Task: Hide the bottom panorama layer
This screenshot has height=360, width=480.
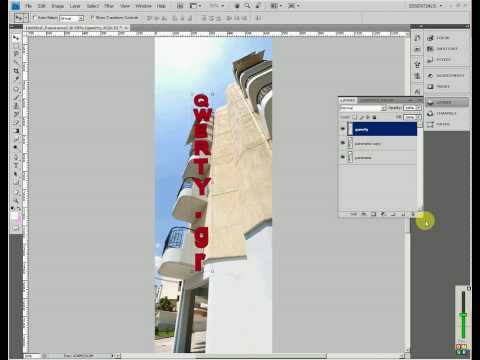Action: (343, 157)
